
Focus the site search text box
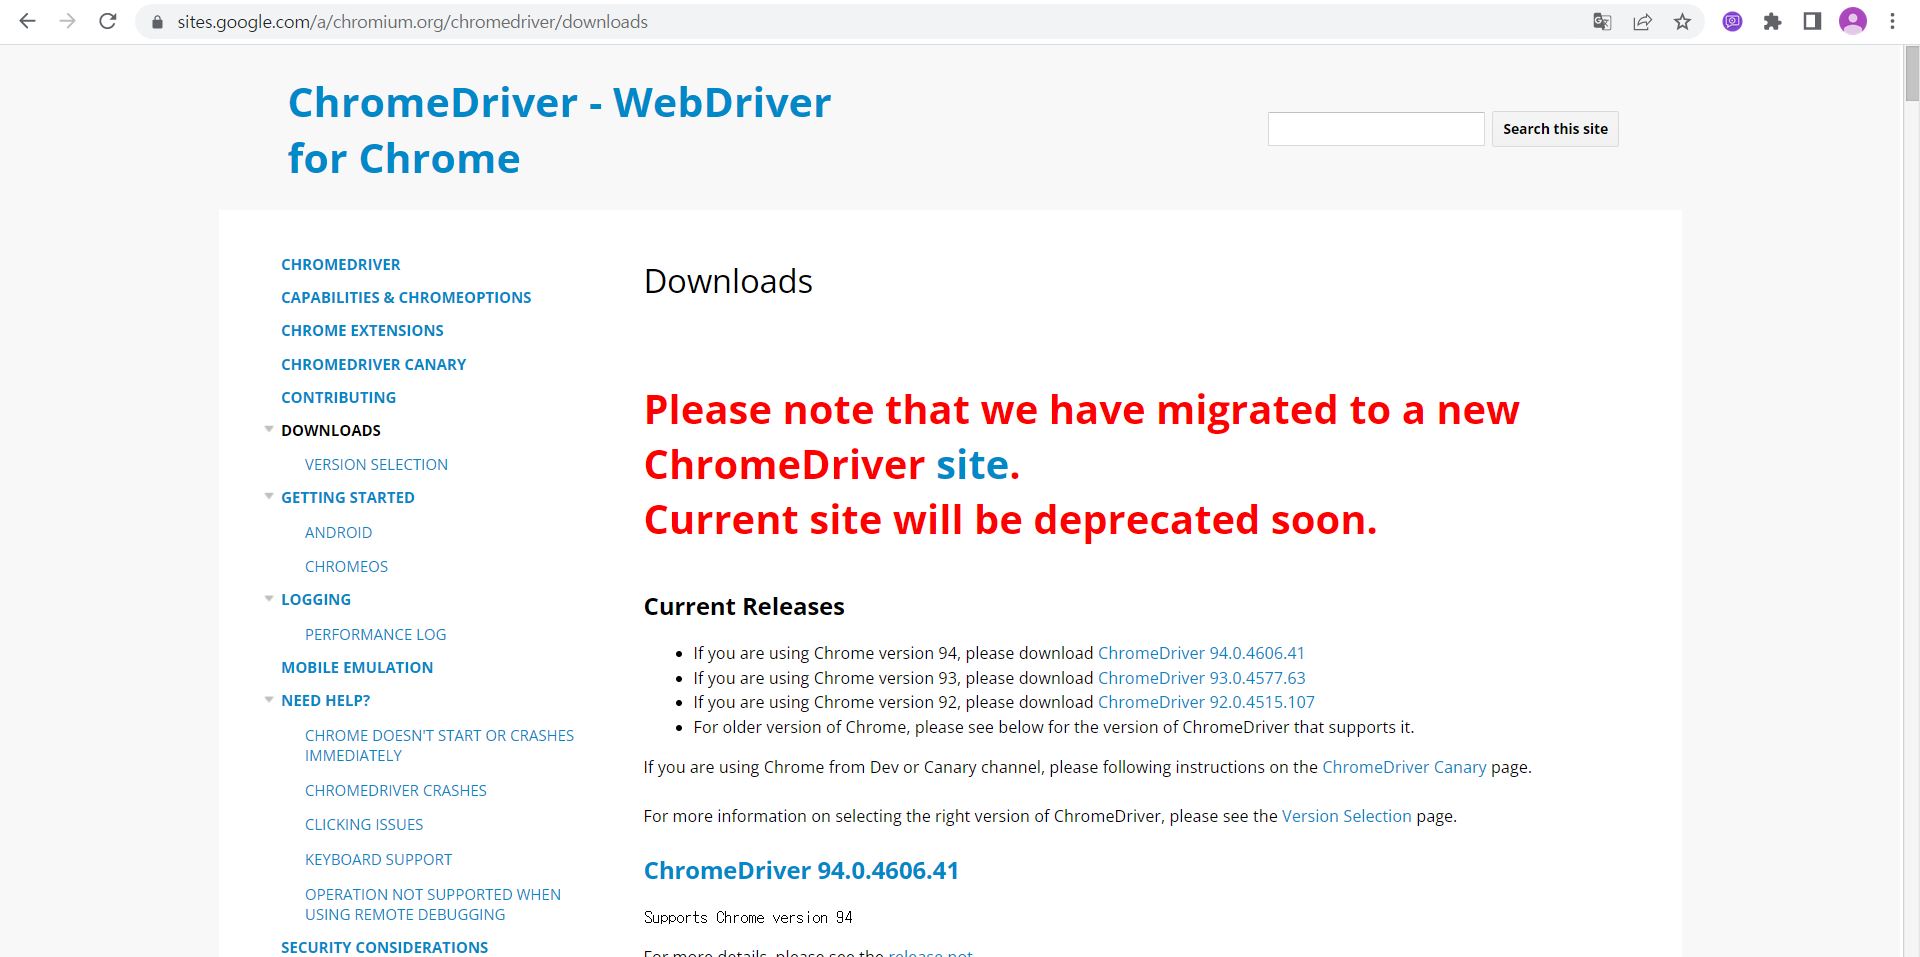[x=1376, y=129]
